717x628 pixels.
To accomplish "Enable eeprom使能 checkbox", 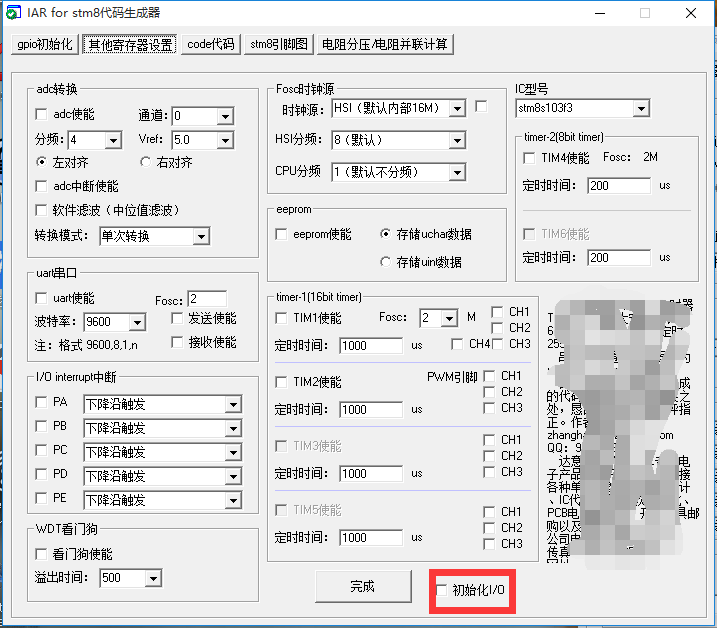I will 281,234.
